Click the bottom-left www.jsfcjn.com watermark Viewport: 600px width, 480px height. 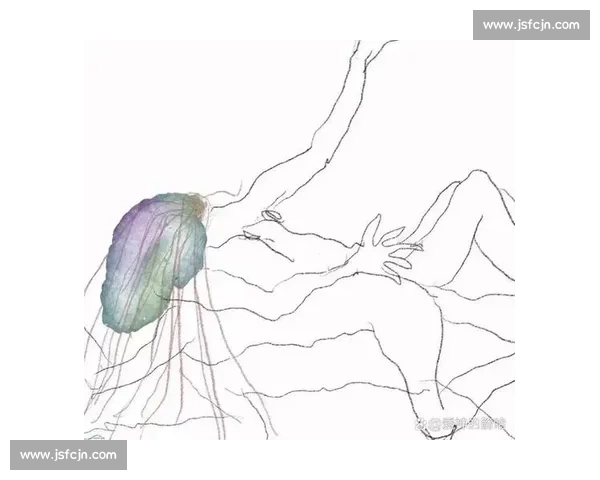click(68, 455)
